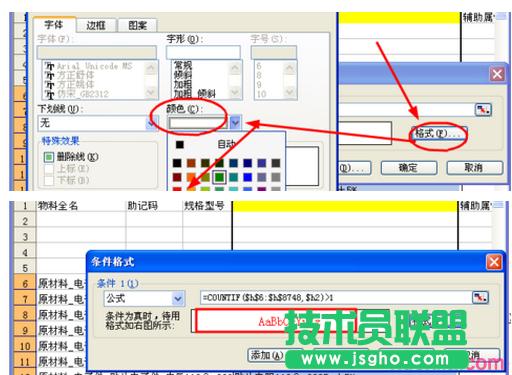The height and width of the screenshot is (375, 512).
Task: Pick the light gray swatch in second row
Action: click(x=276, y=177)
